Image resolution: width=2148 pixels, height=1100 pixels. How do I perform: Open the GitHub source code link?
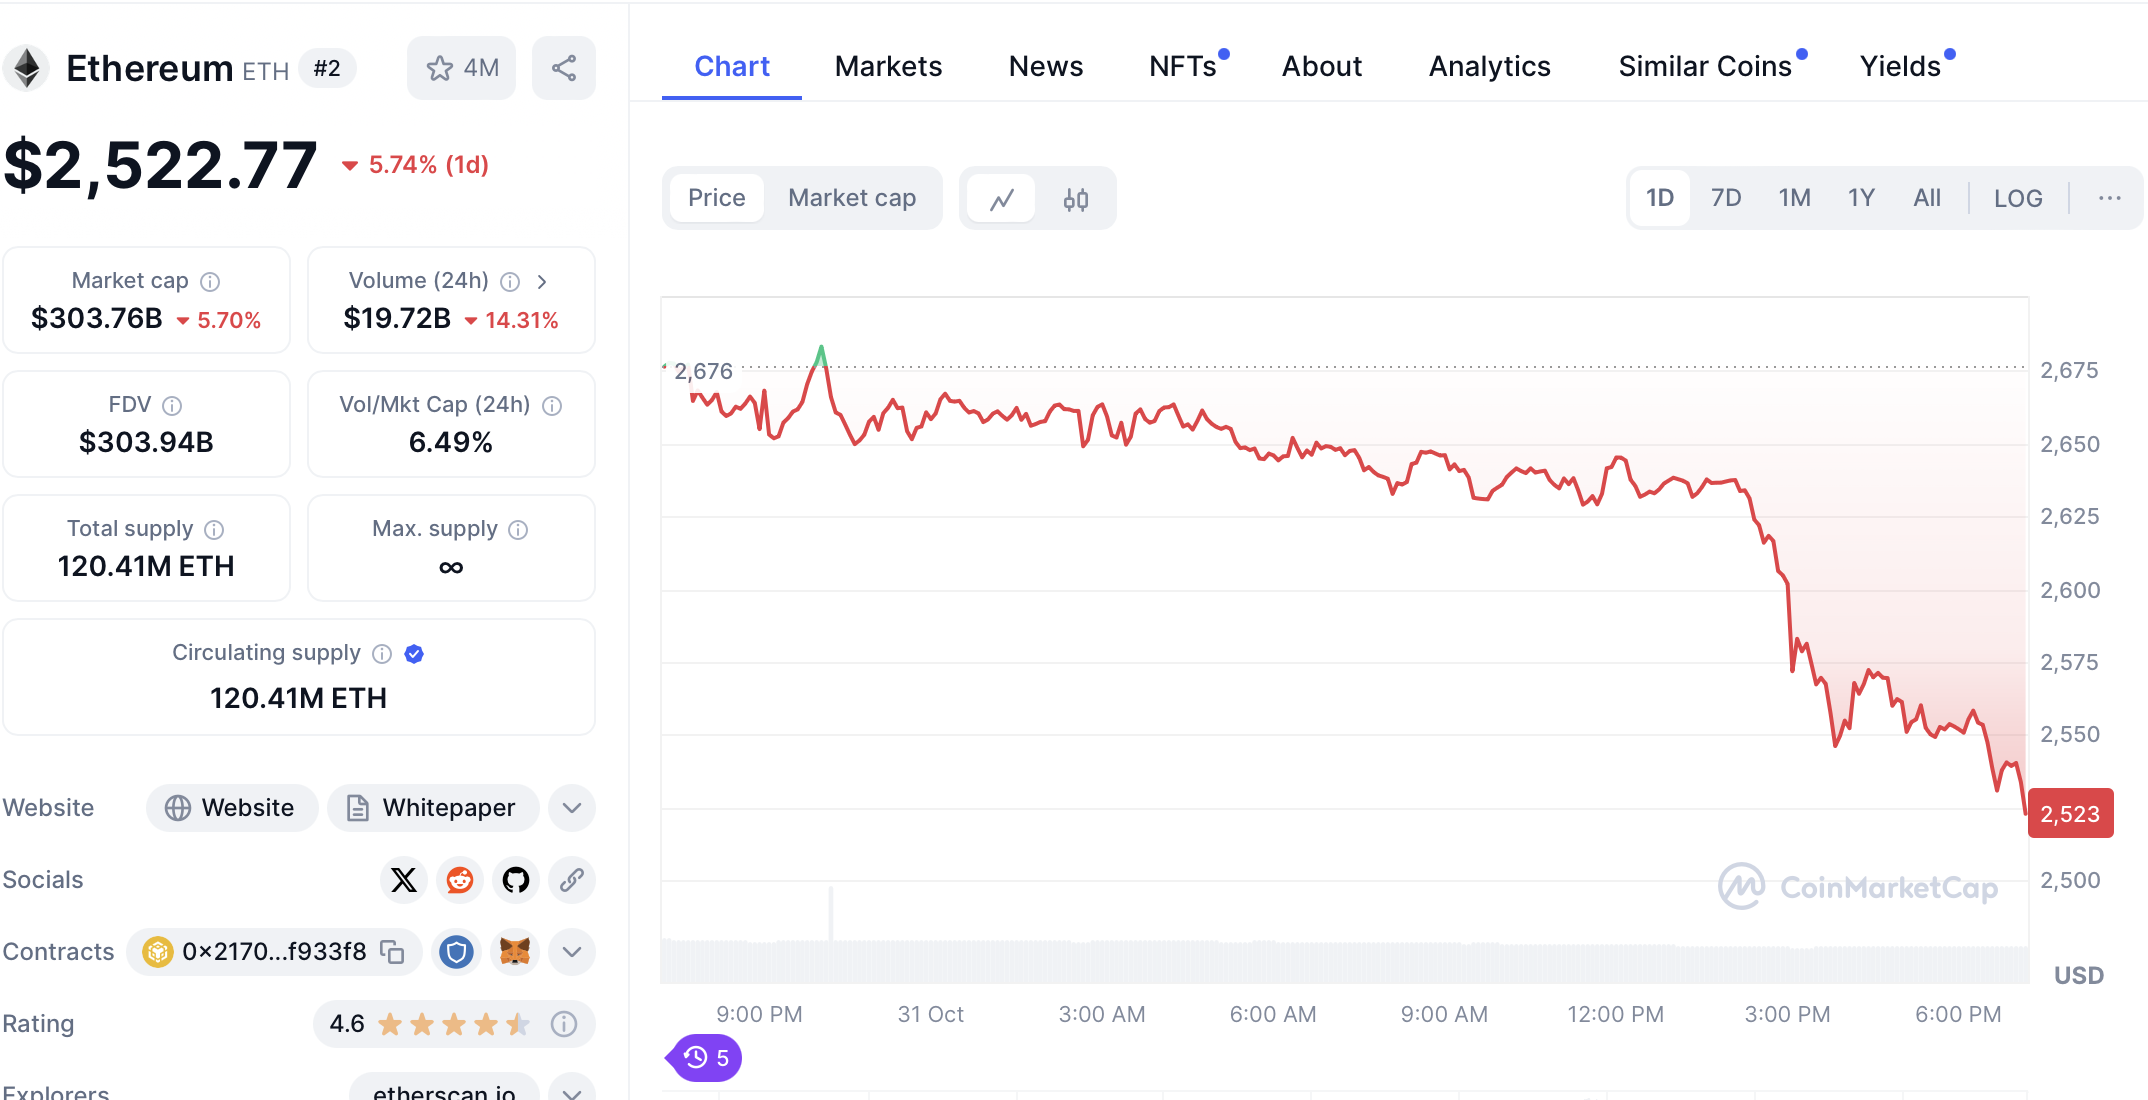pos(516,880)
